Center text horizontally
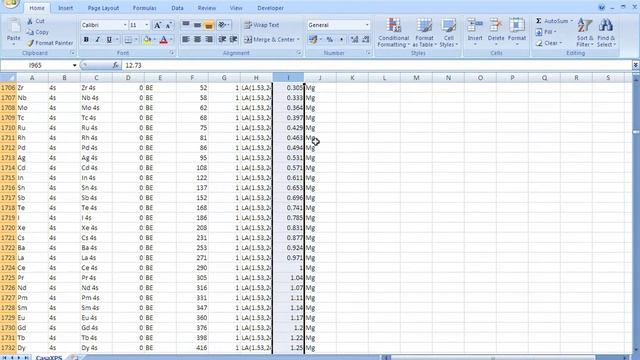The width and height of the screenshot is (640, 360). click(197, 40)
